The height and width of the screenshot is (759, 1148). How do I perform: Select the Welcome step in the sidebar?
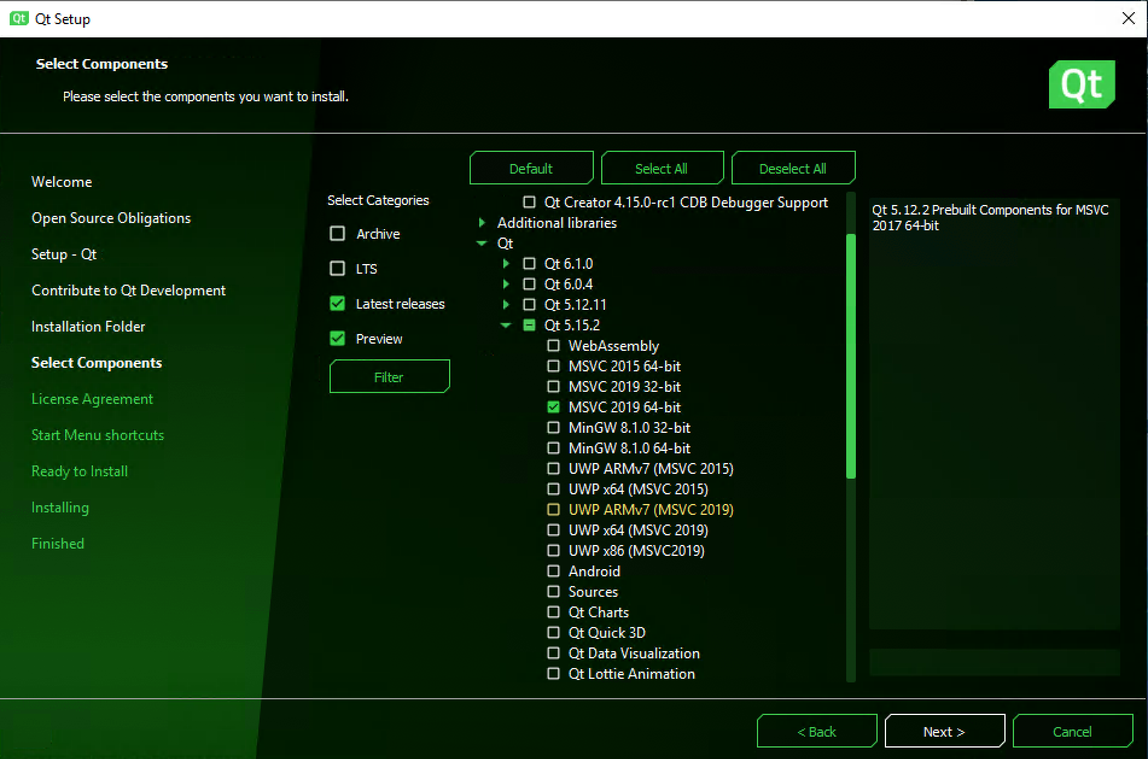tap(62, 182)
